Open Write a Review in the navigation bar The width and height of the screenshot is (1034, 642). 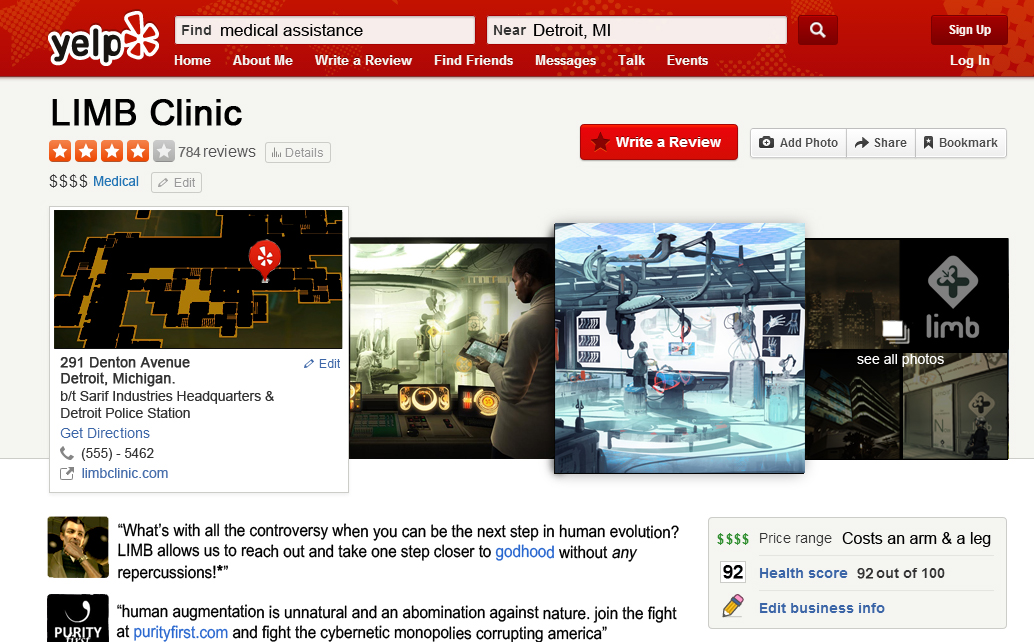click(363, 61)
